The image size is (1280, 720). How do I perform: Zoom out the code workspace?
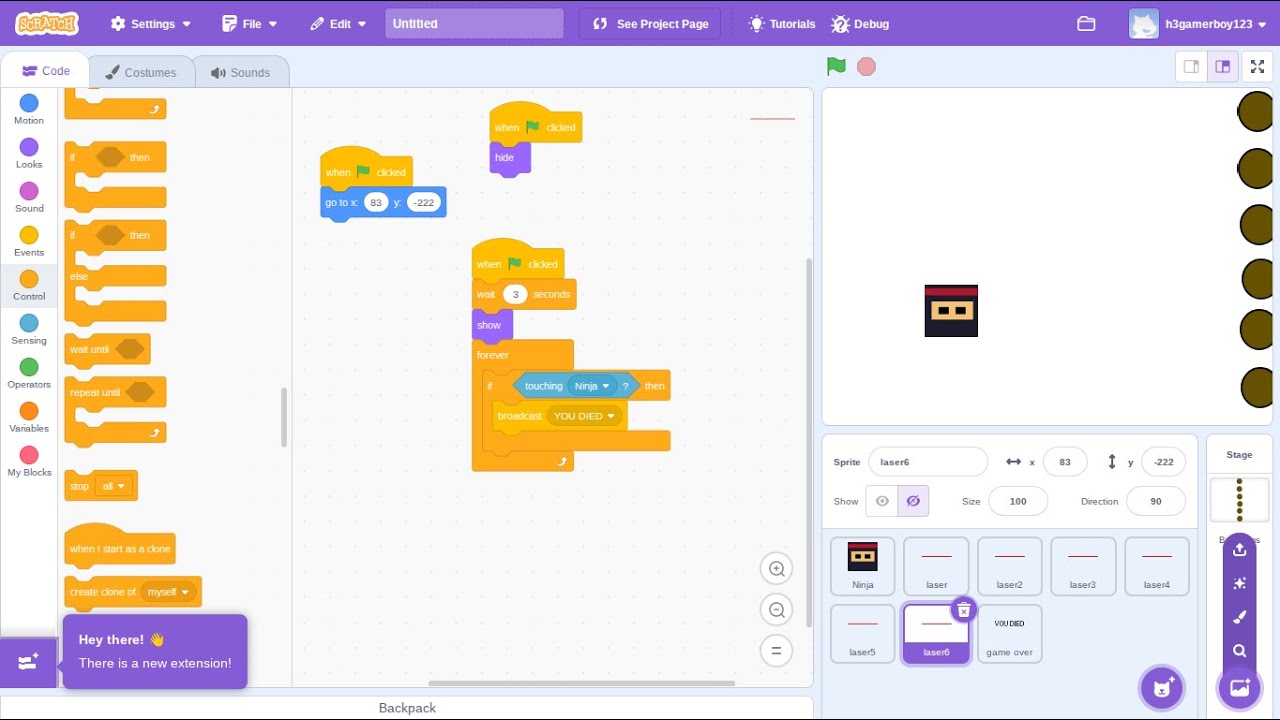click(x=776, y=610)
